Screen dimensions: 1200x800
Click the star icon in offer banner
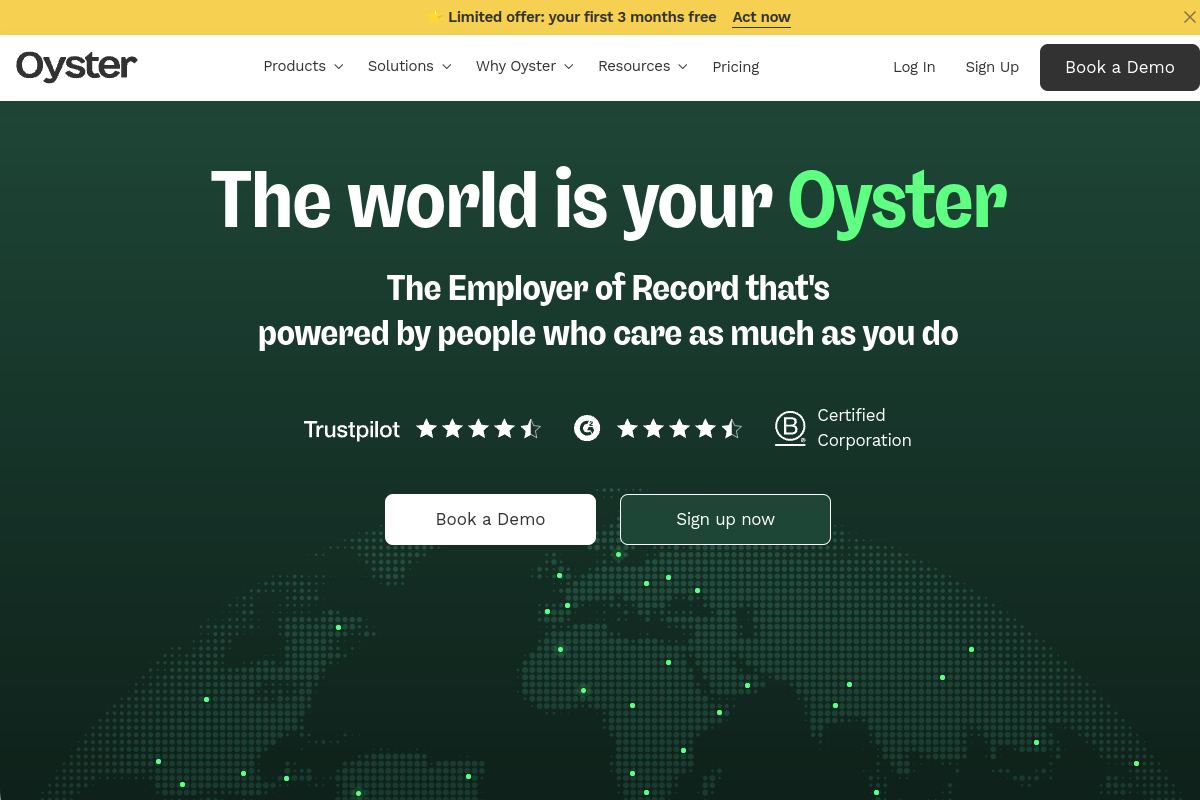(435, 17)
